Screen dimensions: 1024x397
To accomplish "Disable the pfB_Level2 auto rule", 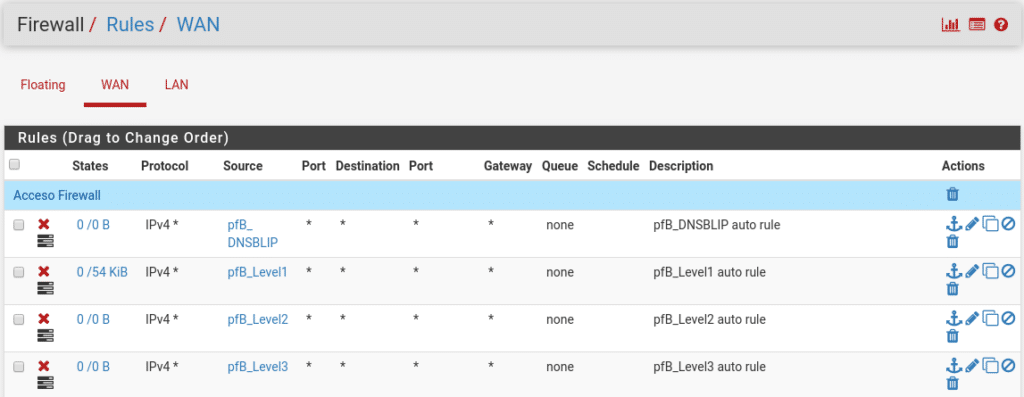I will tap(1008, 319).
